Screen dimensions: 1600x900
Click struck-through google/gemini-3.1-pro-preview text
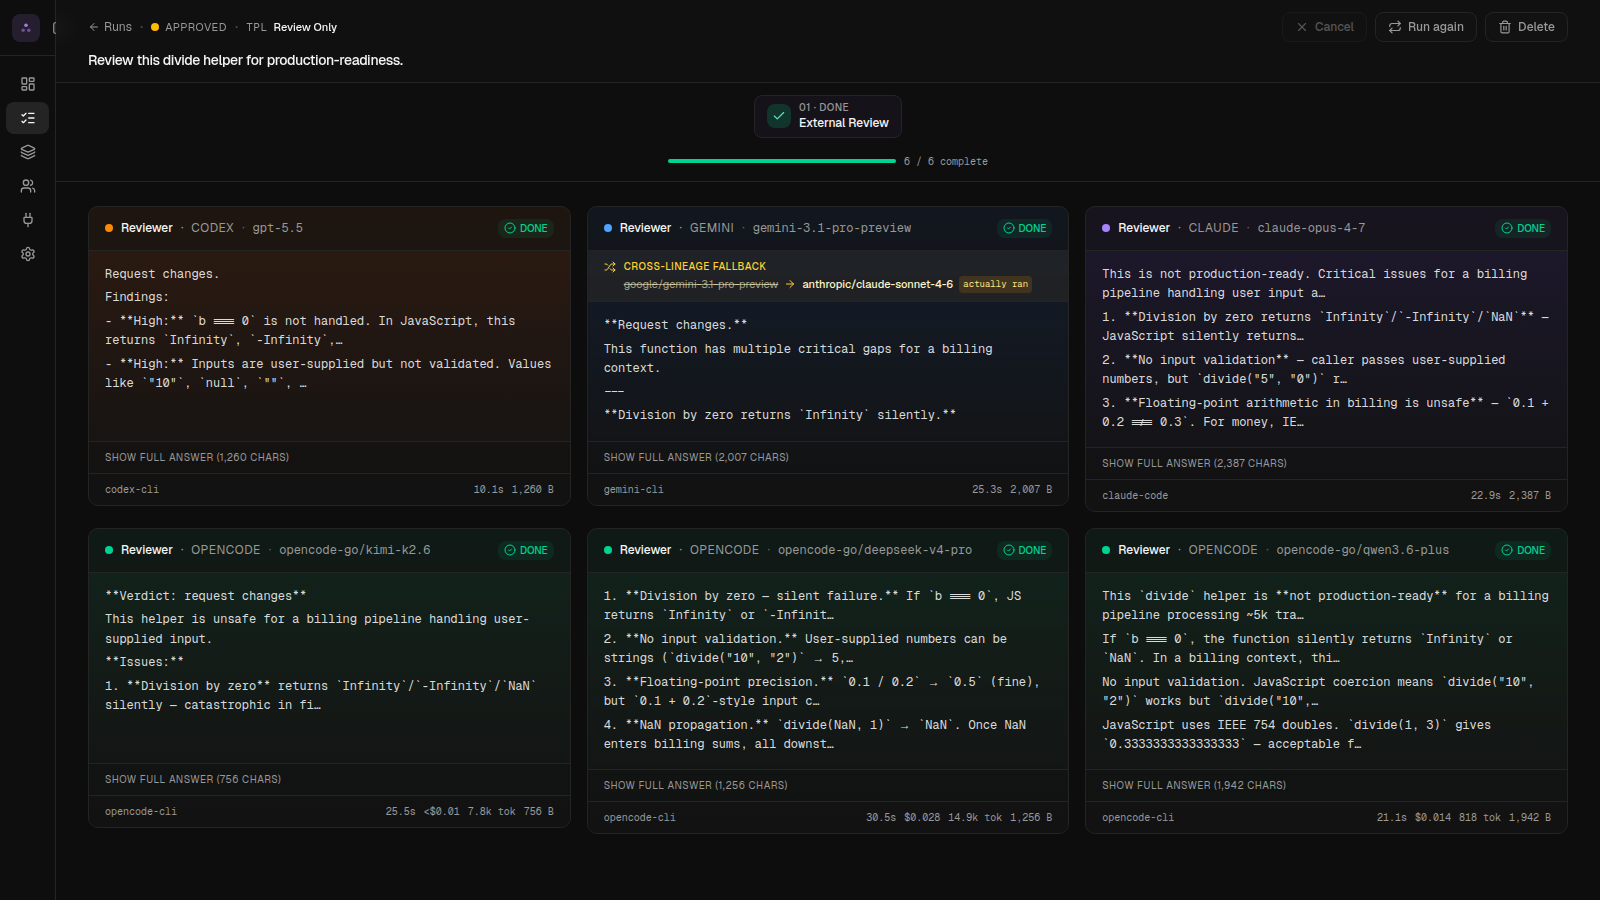point(701,284)
